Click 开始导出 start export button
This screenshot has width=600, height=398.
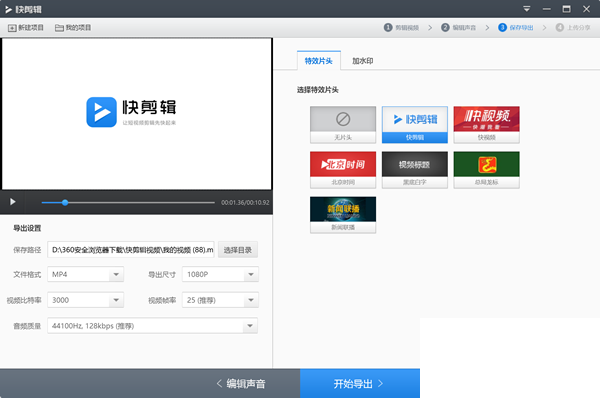pyautogui.click(x=360, y=383)
